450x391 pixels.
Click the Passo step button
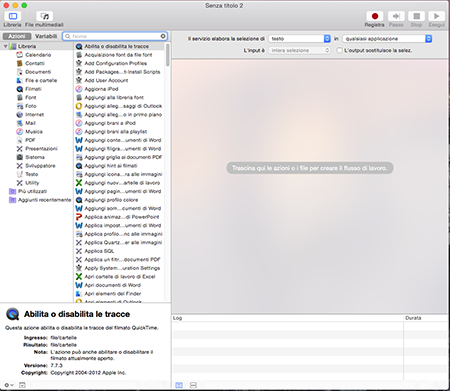396,16
